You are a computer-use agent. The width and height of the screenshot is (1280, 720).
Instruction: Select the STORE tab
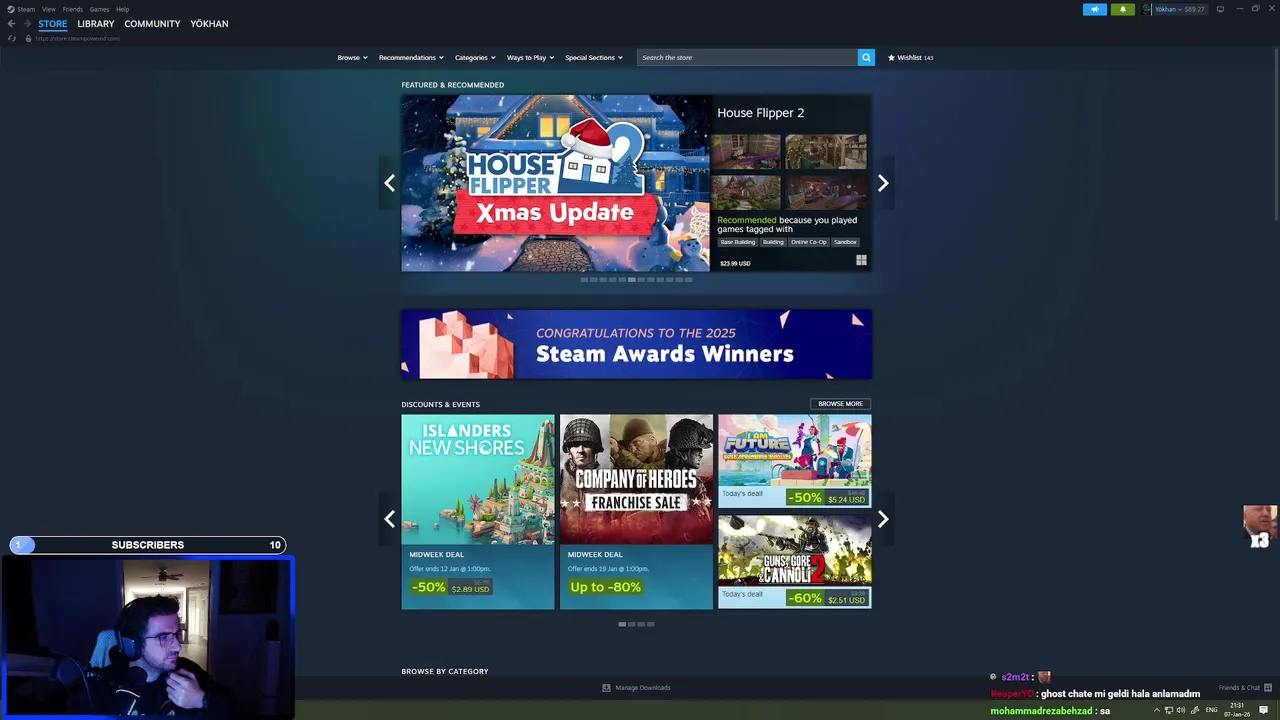(53, 23)
